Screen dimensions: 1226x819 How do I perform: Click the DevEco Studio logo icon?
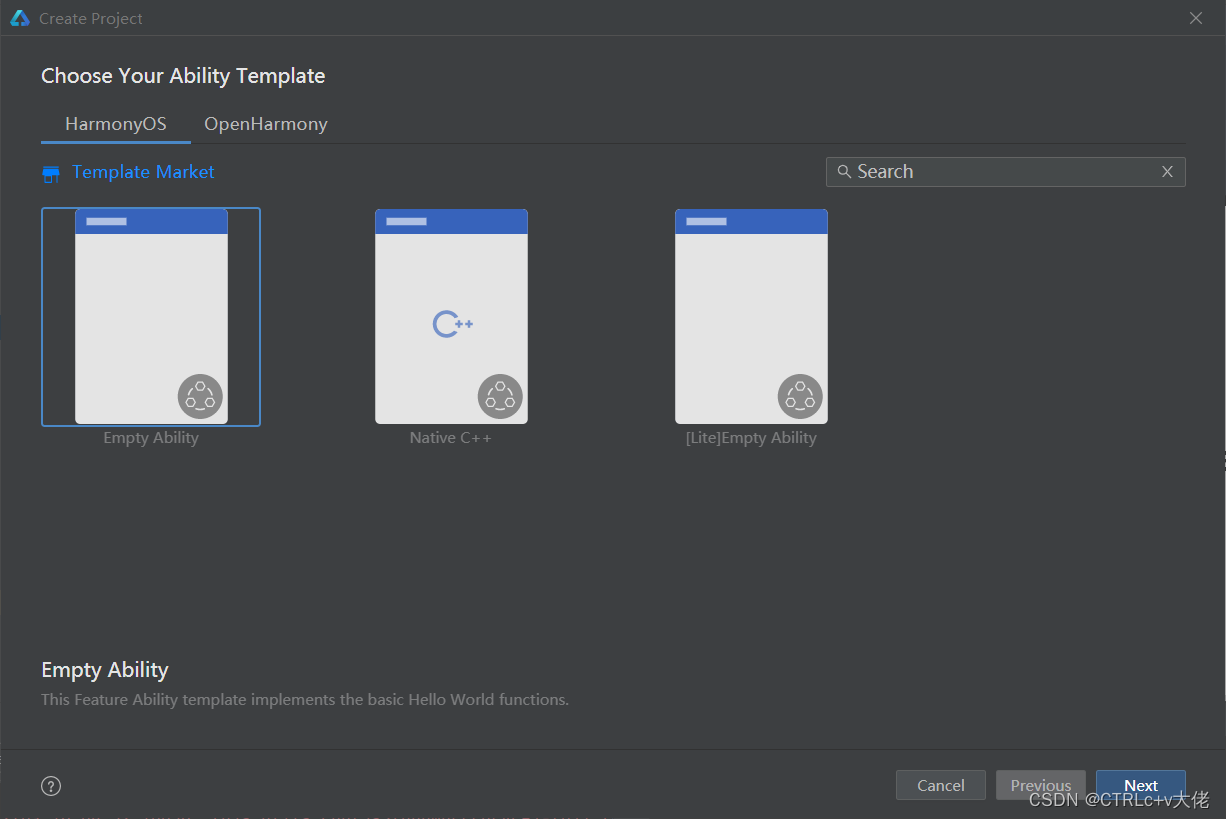pyautogui.click(x=20, y=18)
